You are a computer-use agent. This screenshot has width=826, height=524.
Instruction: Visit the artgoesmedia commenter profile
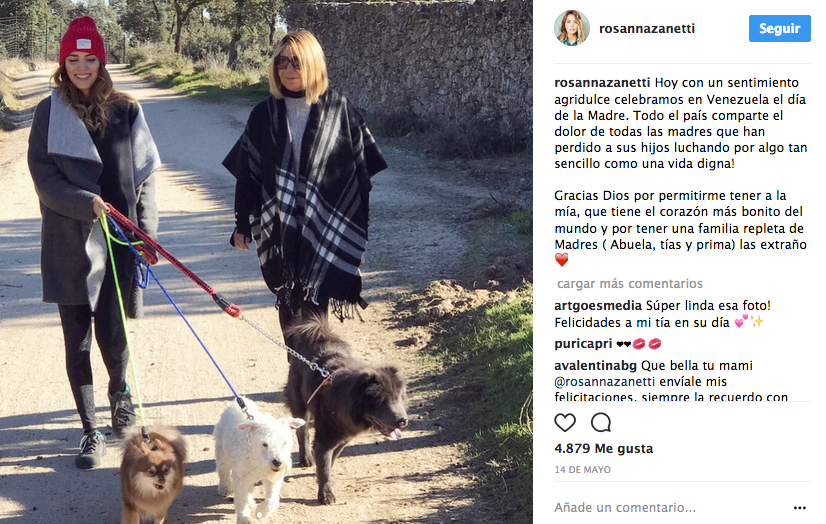598,306
